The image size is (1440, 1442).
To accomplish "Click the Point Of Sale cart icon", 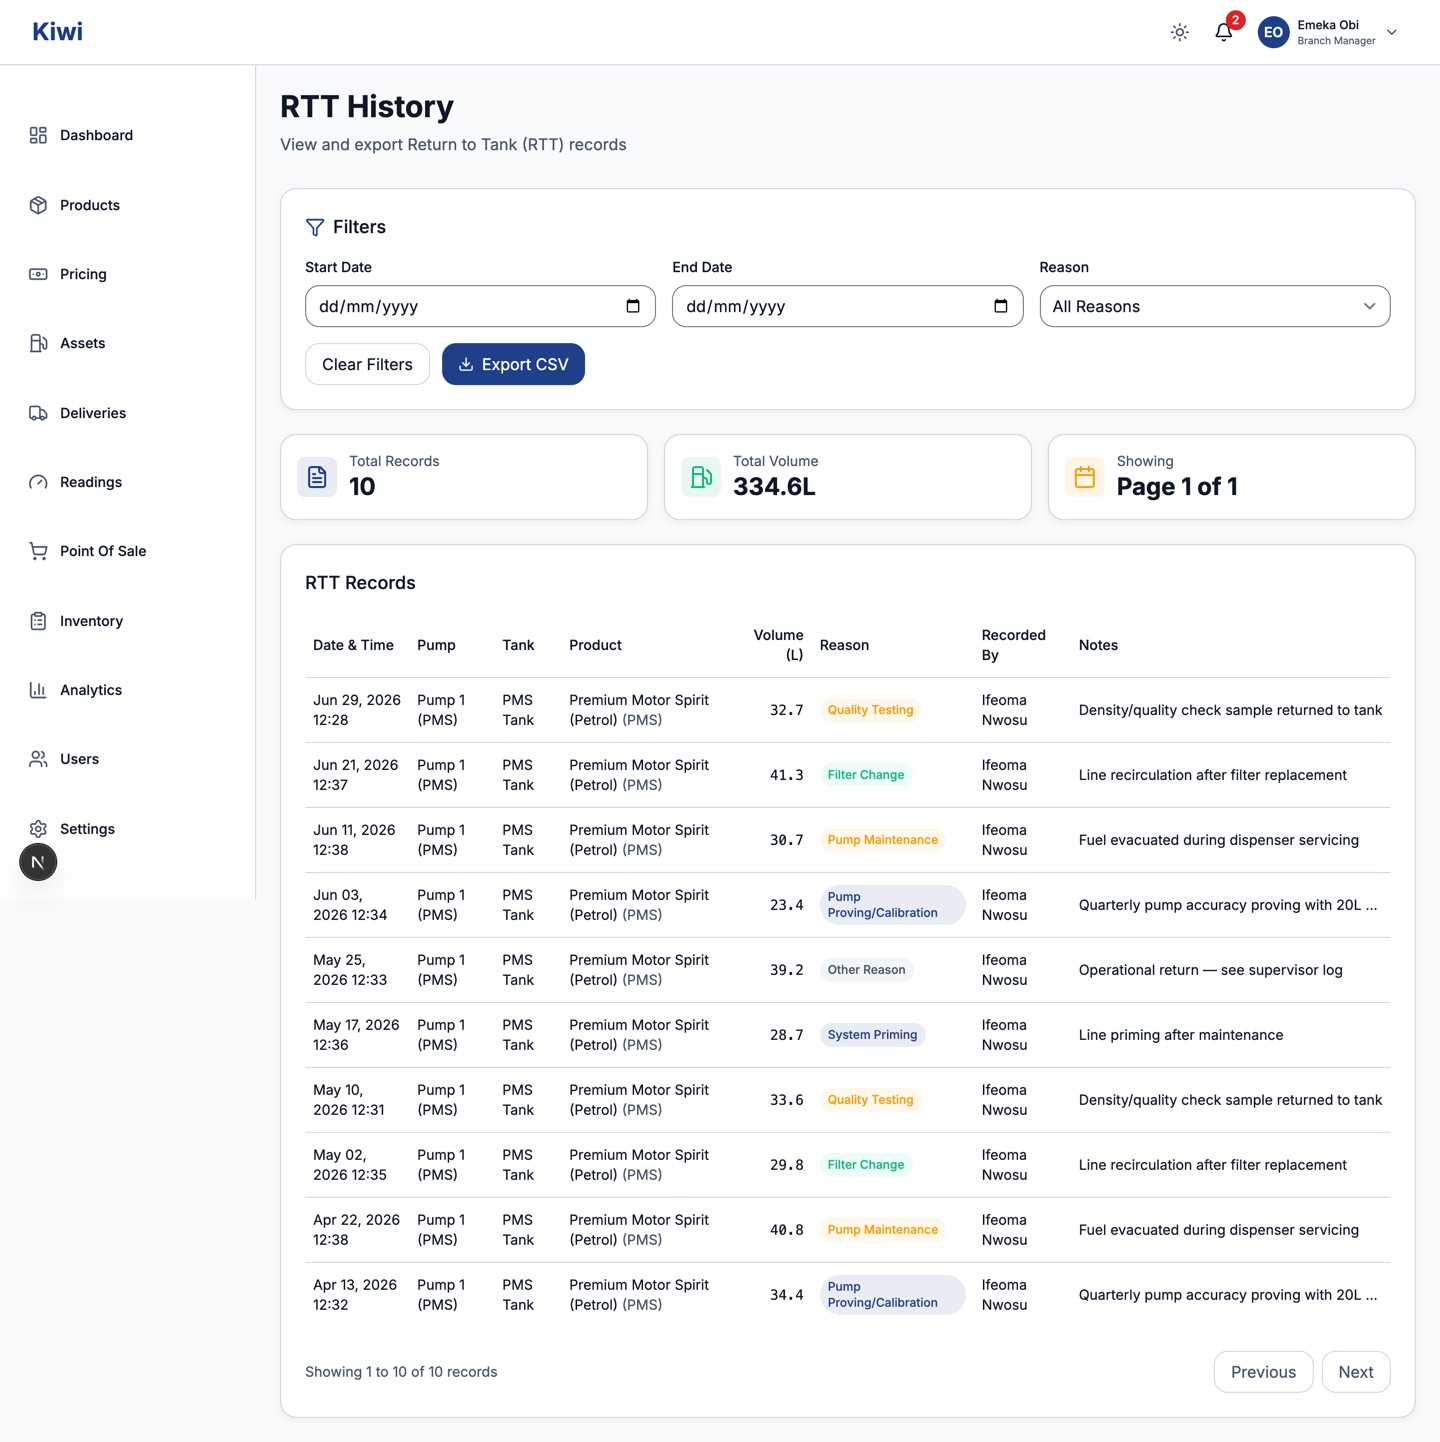I will point(38,551).
